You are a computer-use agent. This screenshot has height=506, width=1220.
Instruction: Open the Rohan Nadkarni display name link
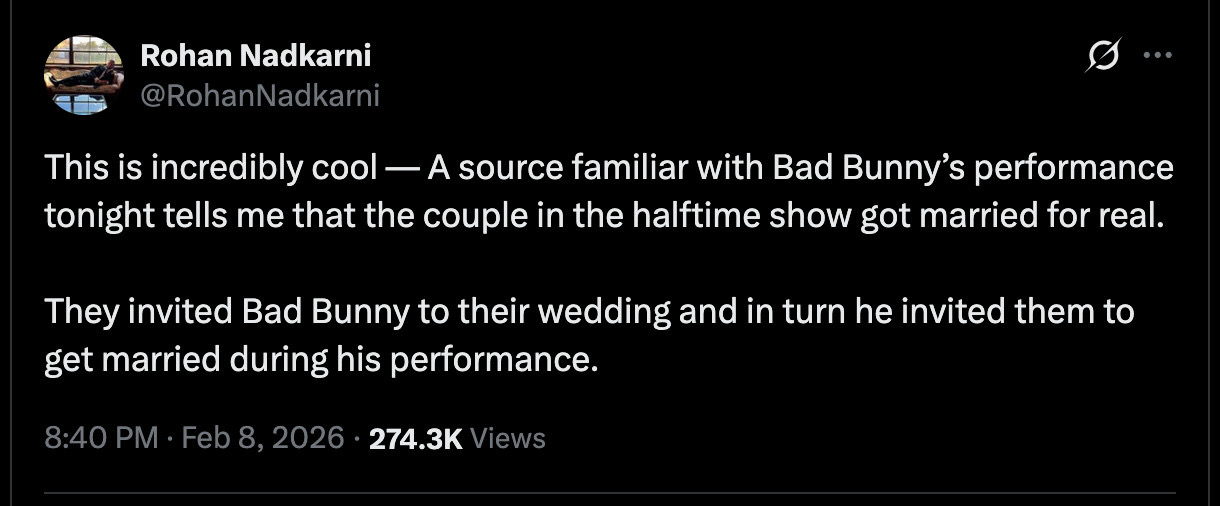tap(255, 56)
